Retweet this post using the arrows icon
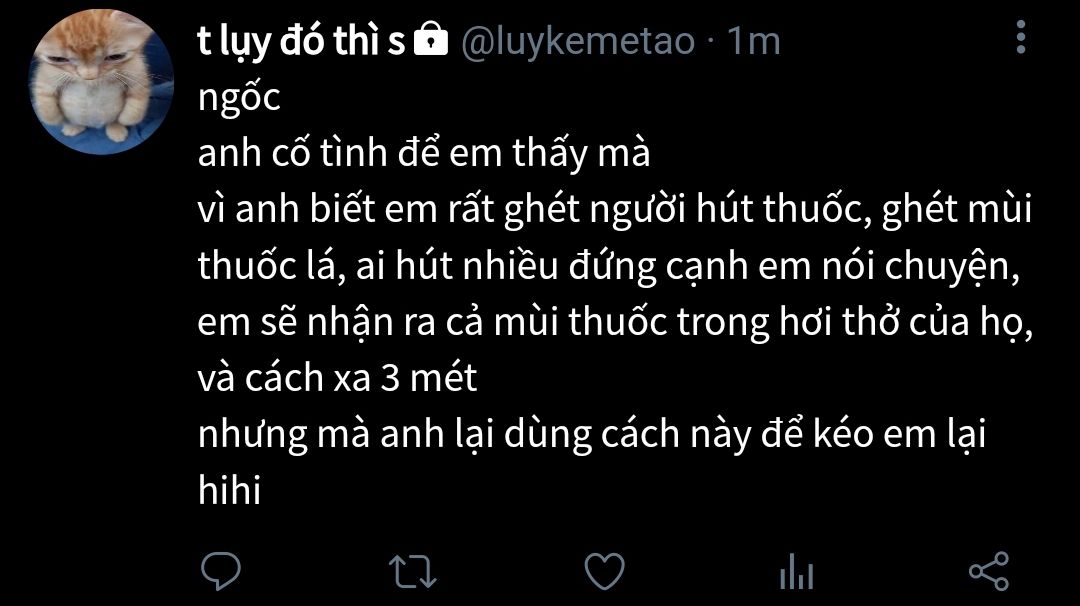 pyautogui.click(x=413, y=572)
